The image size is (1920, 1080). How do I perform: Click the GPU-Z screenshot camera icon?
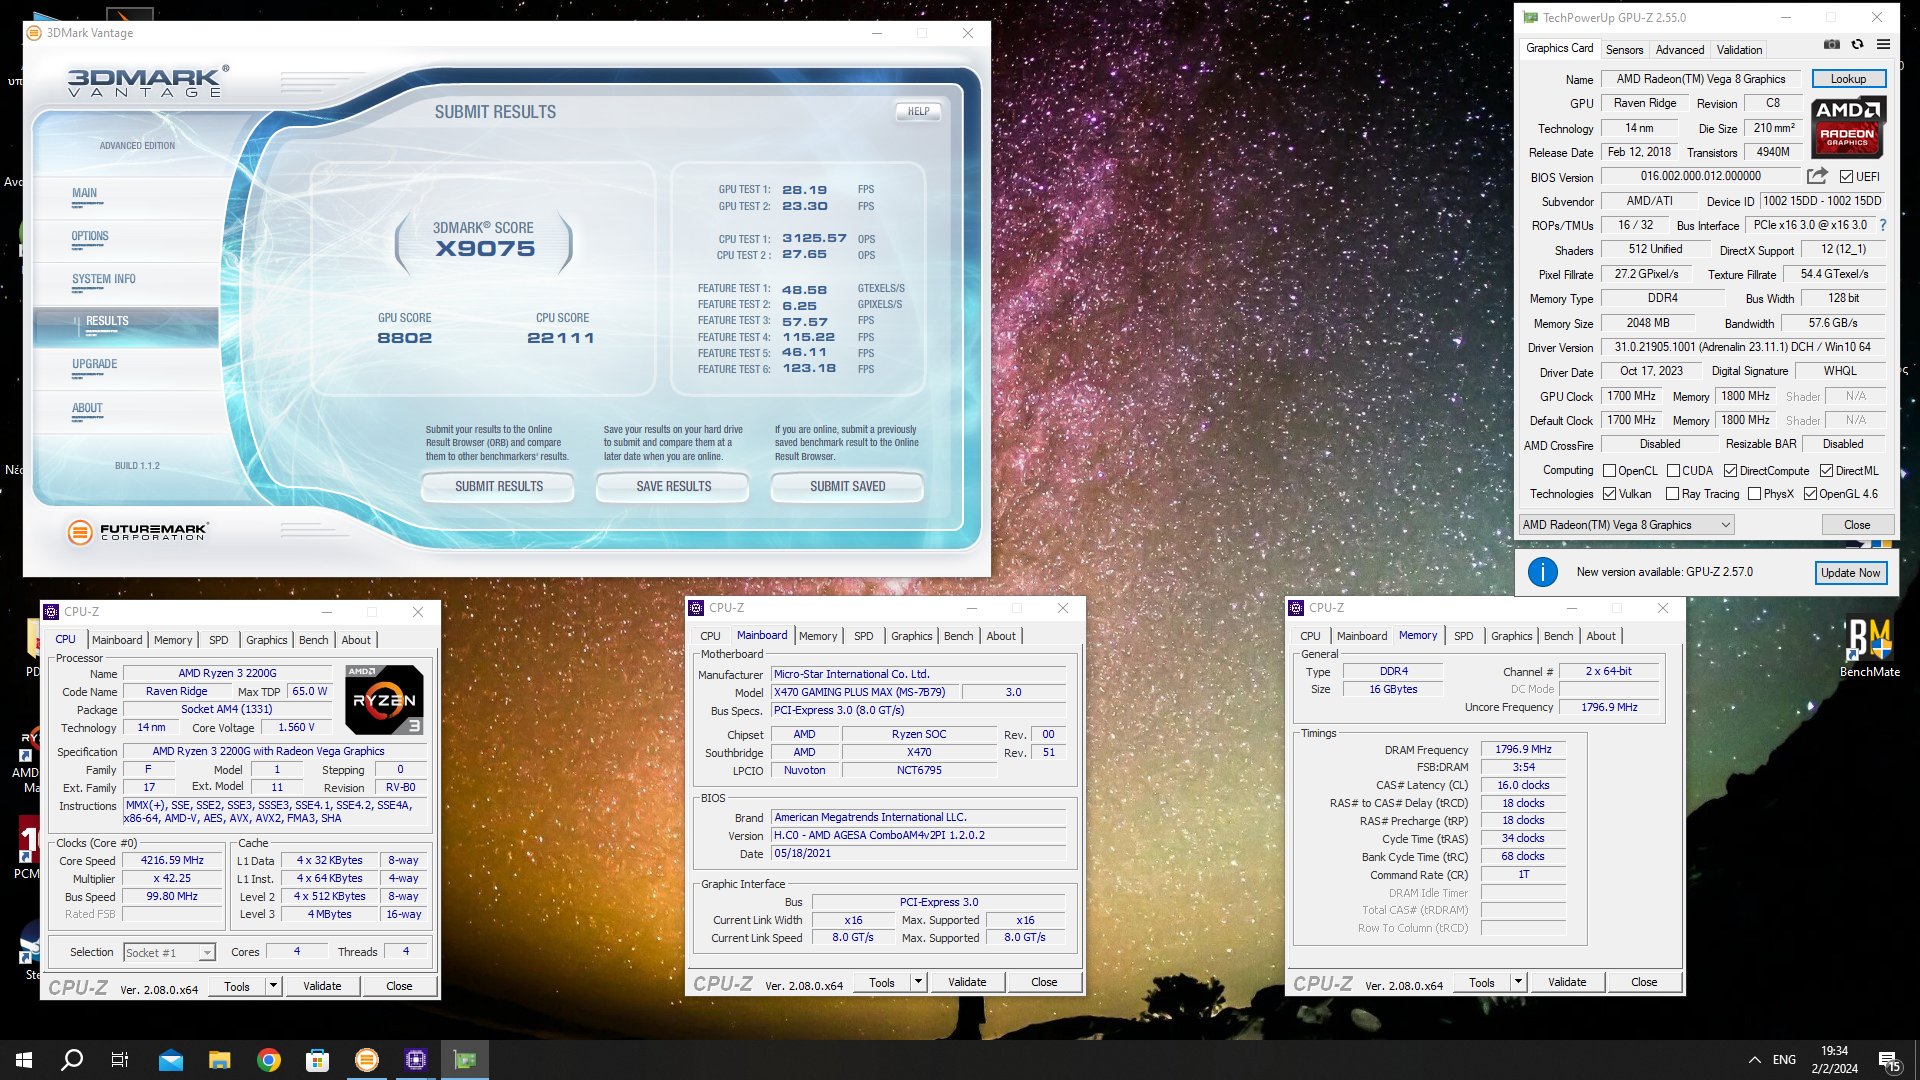[1832, 45]
